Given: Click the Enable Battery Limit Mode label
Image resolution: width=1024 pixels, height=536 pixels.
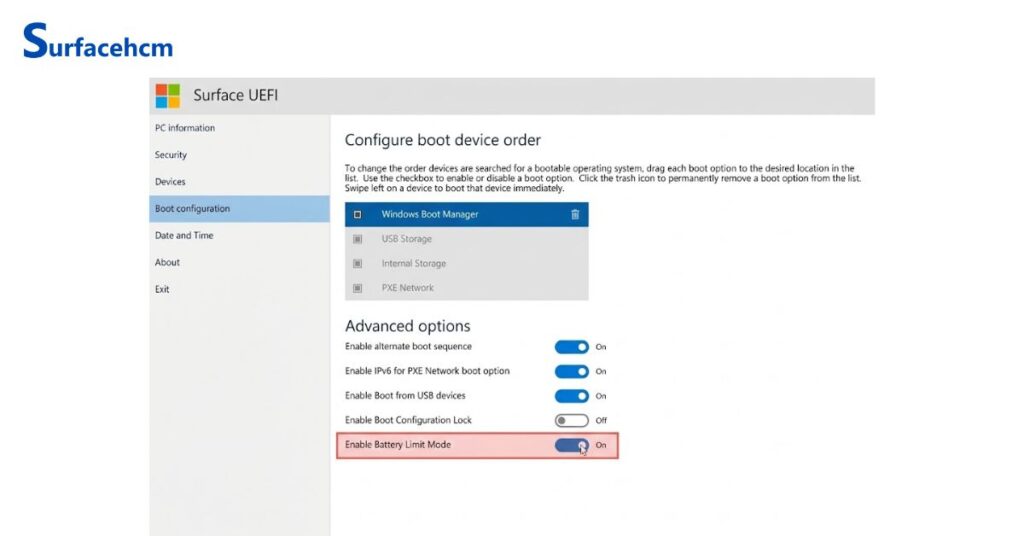Looking at the screenshot, I should click(398, 445).
